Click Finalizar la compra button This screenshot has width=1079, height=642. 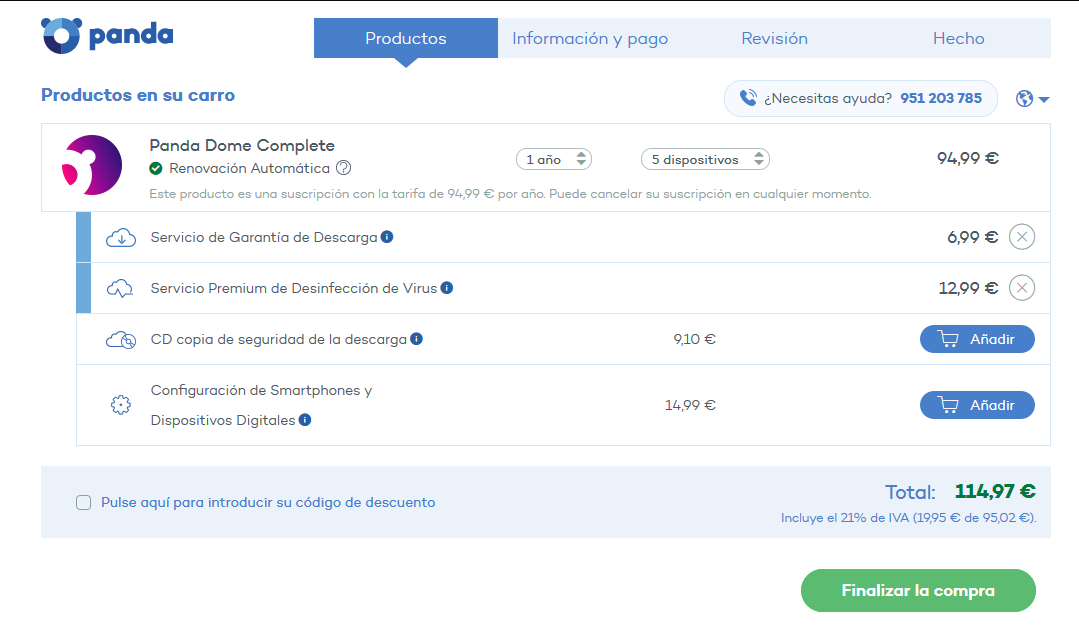pos(918,590)
